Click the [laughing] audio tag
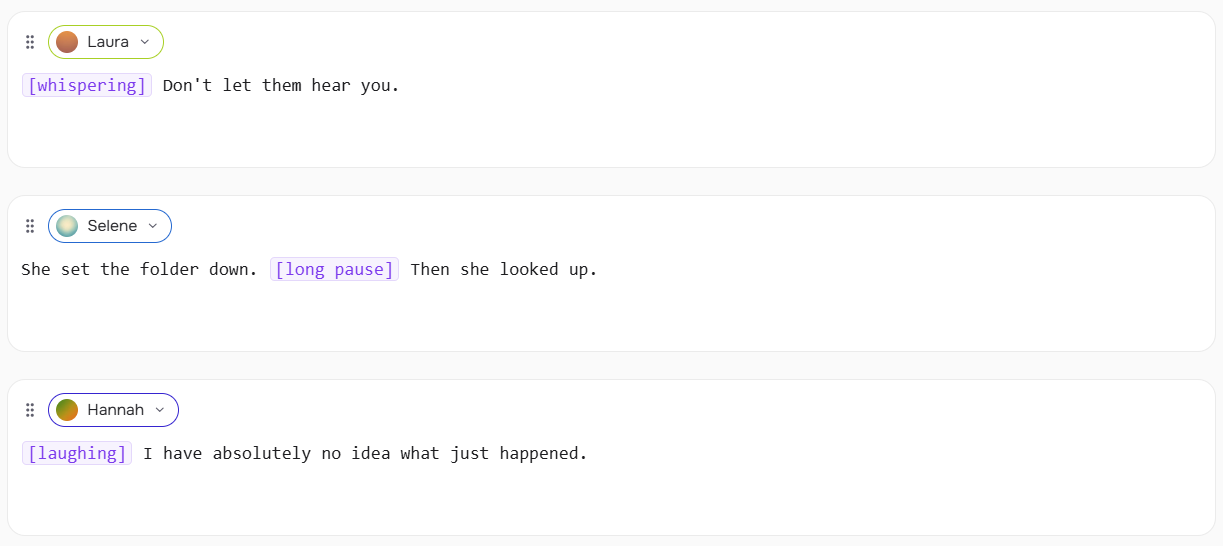1223x546 pixels. [77, 453]
